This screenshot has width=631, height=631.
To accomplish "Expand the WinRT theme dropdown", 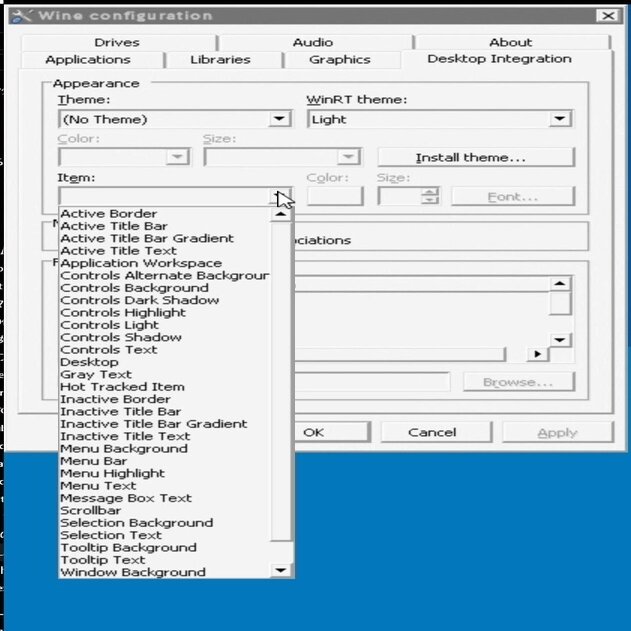I will pos(560,119).
